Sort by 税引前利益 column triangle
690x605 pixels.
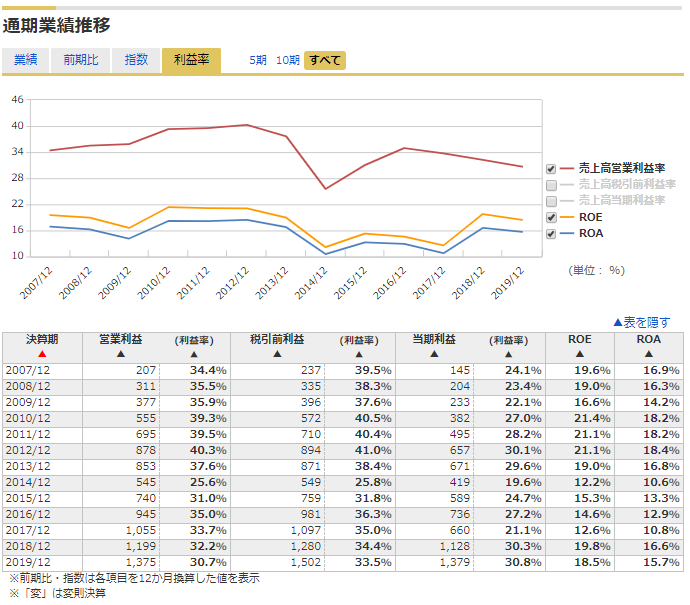click(277, 354)
